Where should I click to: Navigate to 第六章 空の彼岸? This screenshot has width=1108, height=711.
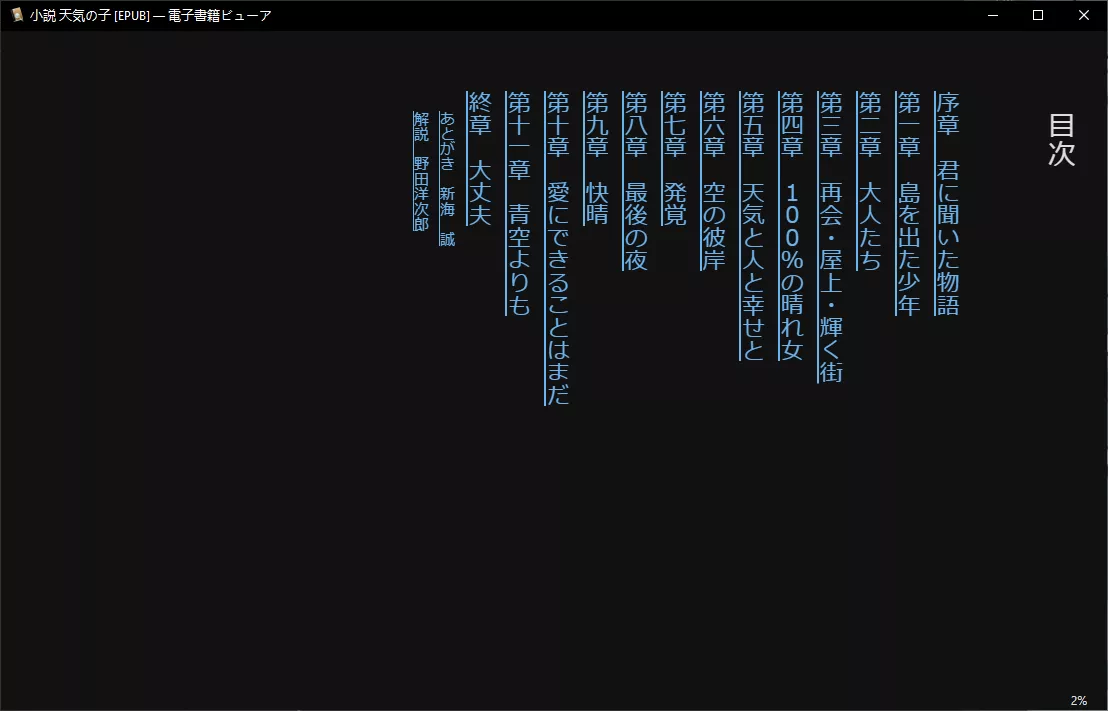pos(713,181)
